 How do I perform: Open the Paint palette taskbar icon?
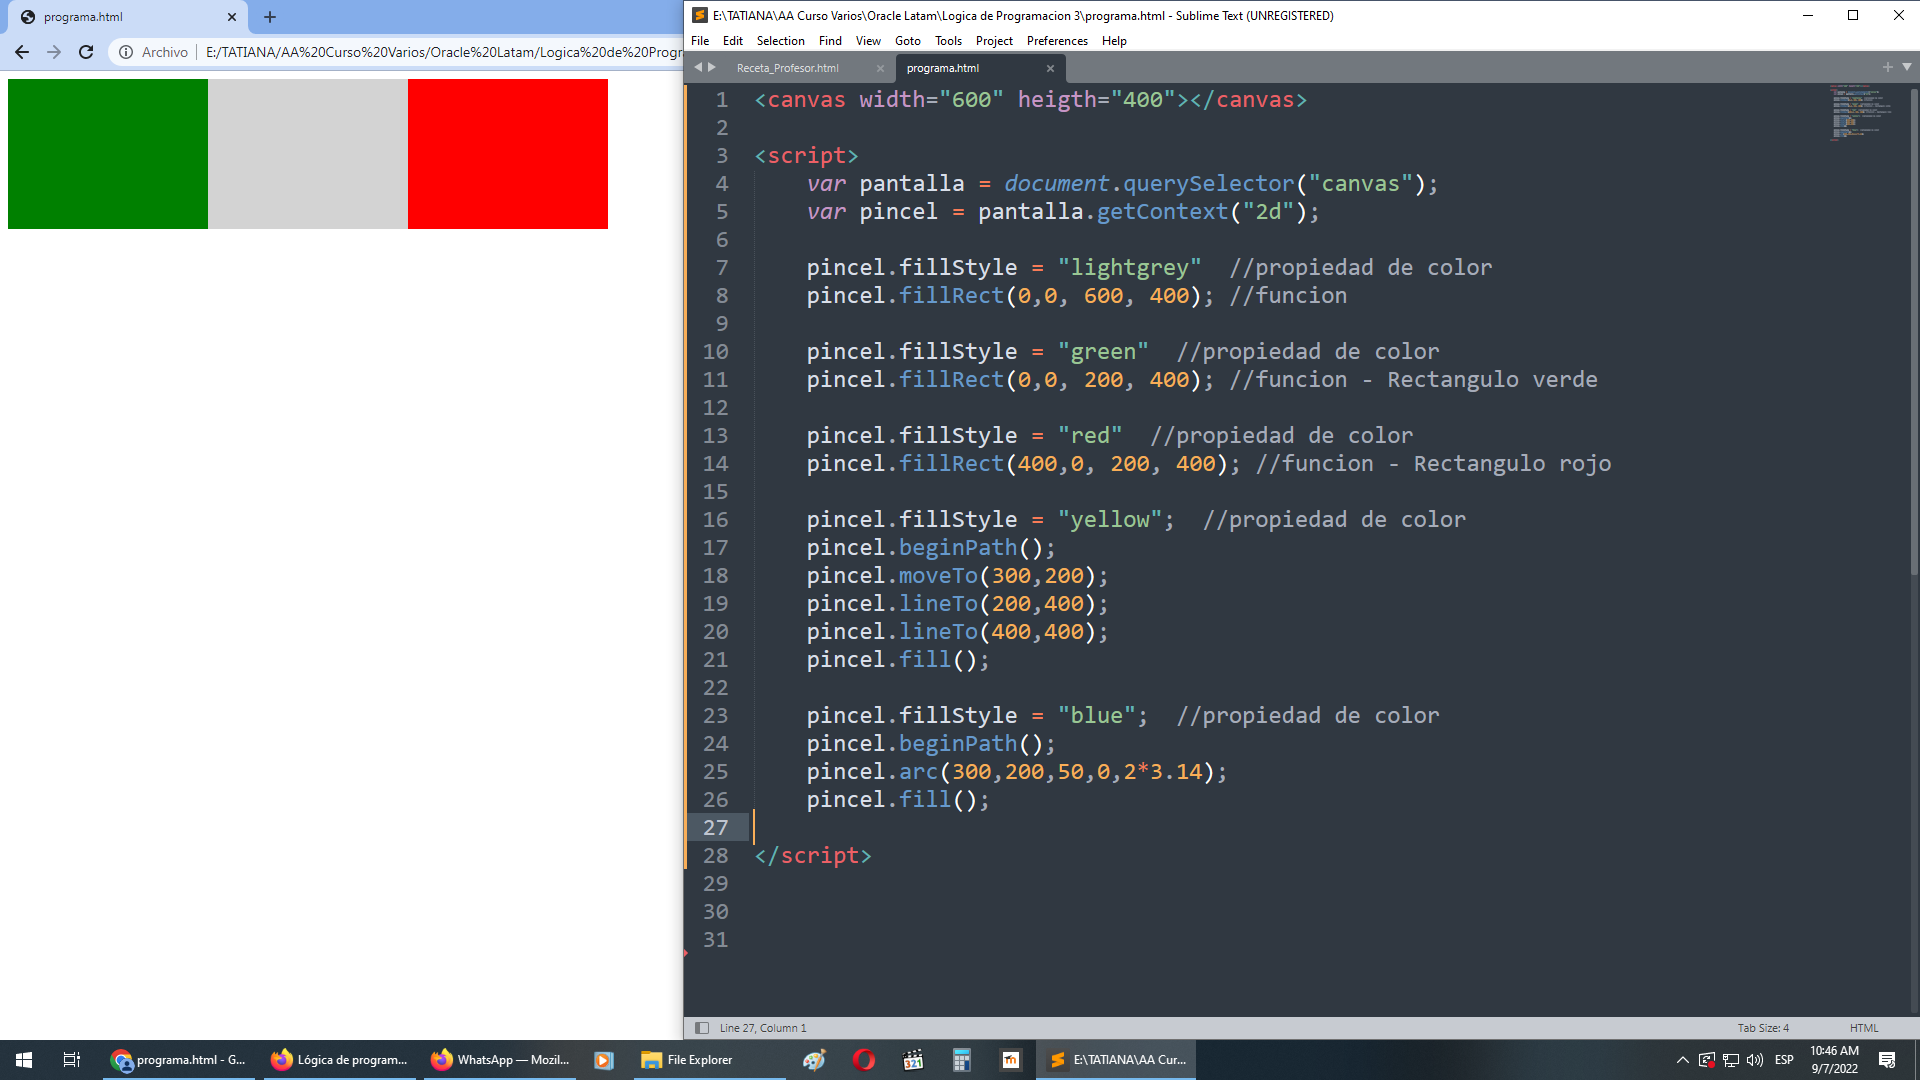coord(814,1060)
